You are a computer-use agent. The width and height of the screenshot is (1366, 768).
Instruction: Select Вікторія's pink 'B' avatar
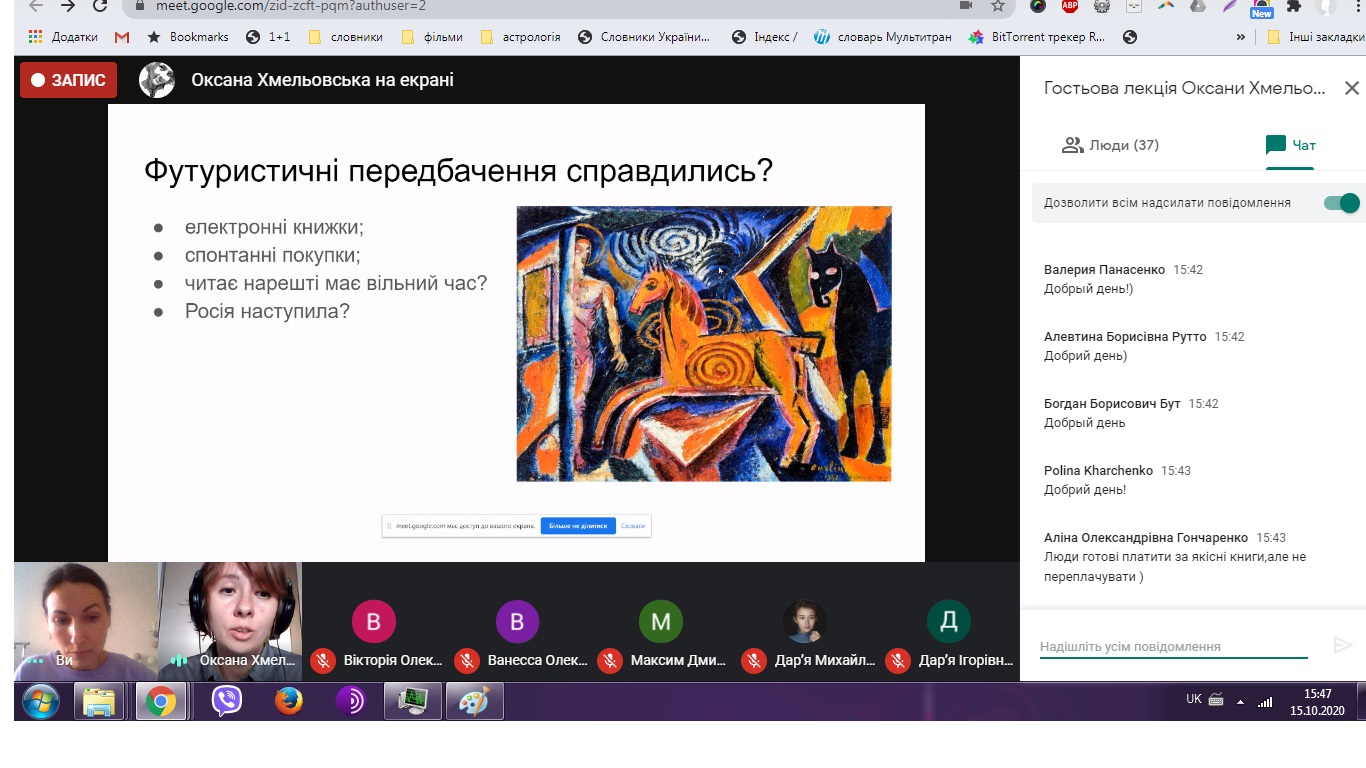tap(373, 621)
